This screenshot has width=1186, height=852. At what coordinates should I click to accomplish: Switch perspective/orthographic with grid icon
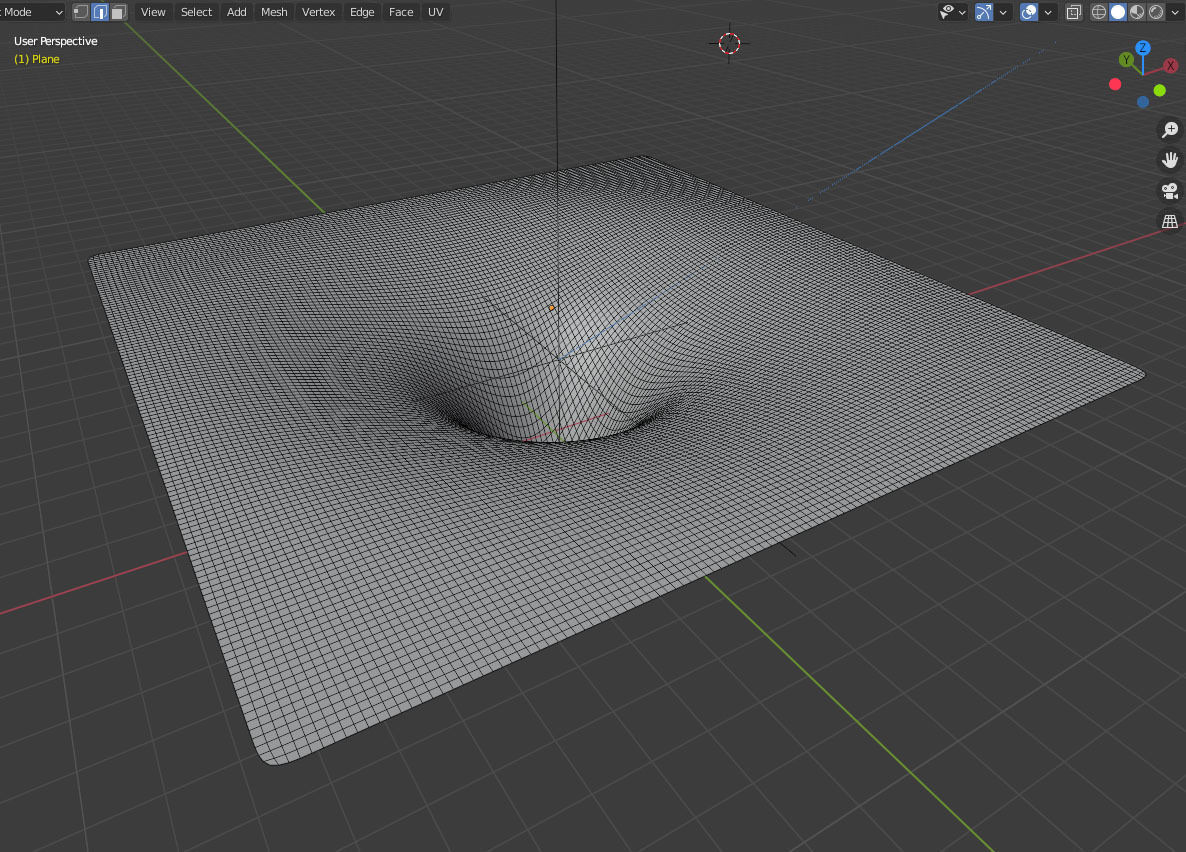(1170, 221)
